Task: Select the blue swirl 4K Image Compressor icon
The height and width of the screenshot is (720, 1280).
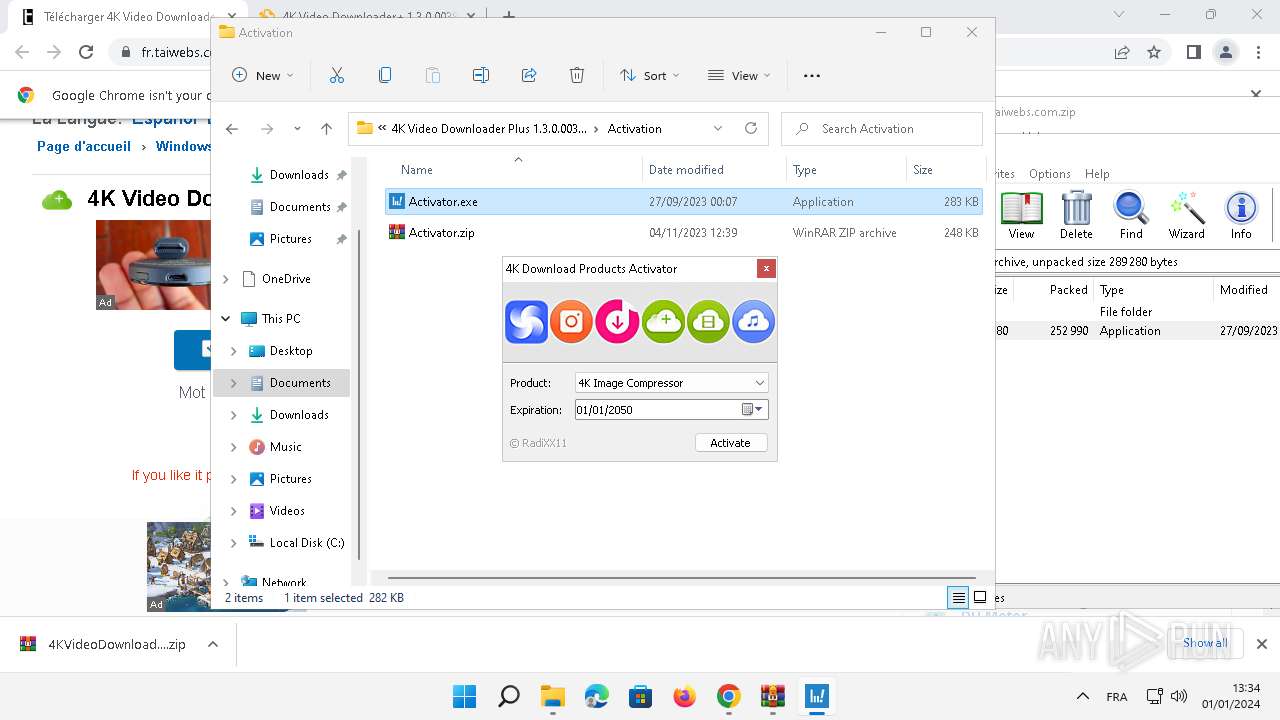Action: click(526, 322)
